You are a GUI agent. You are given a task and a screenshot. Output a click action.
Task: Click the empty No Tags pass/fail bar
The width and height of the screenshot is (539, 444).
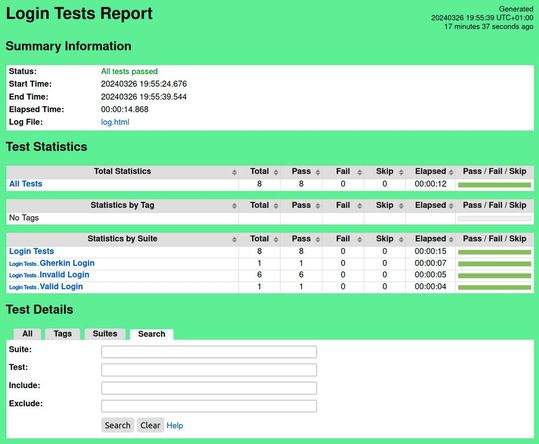click(494, 219)
